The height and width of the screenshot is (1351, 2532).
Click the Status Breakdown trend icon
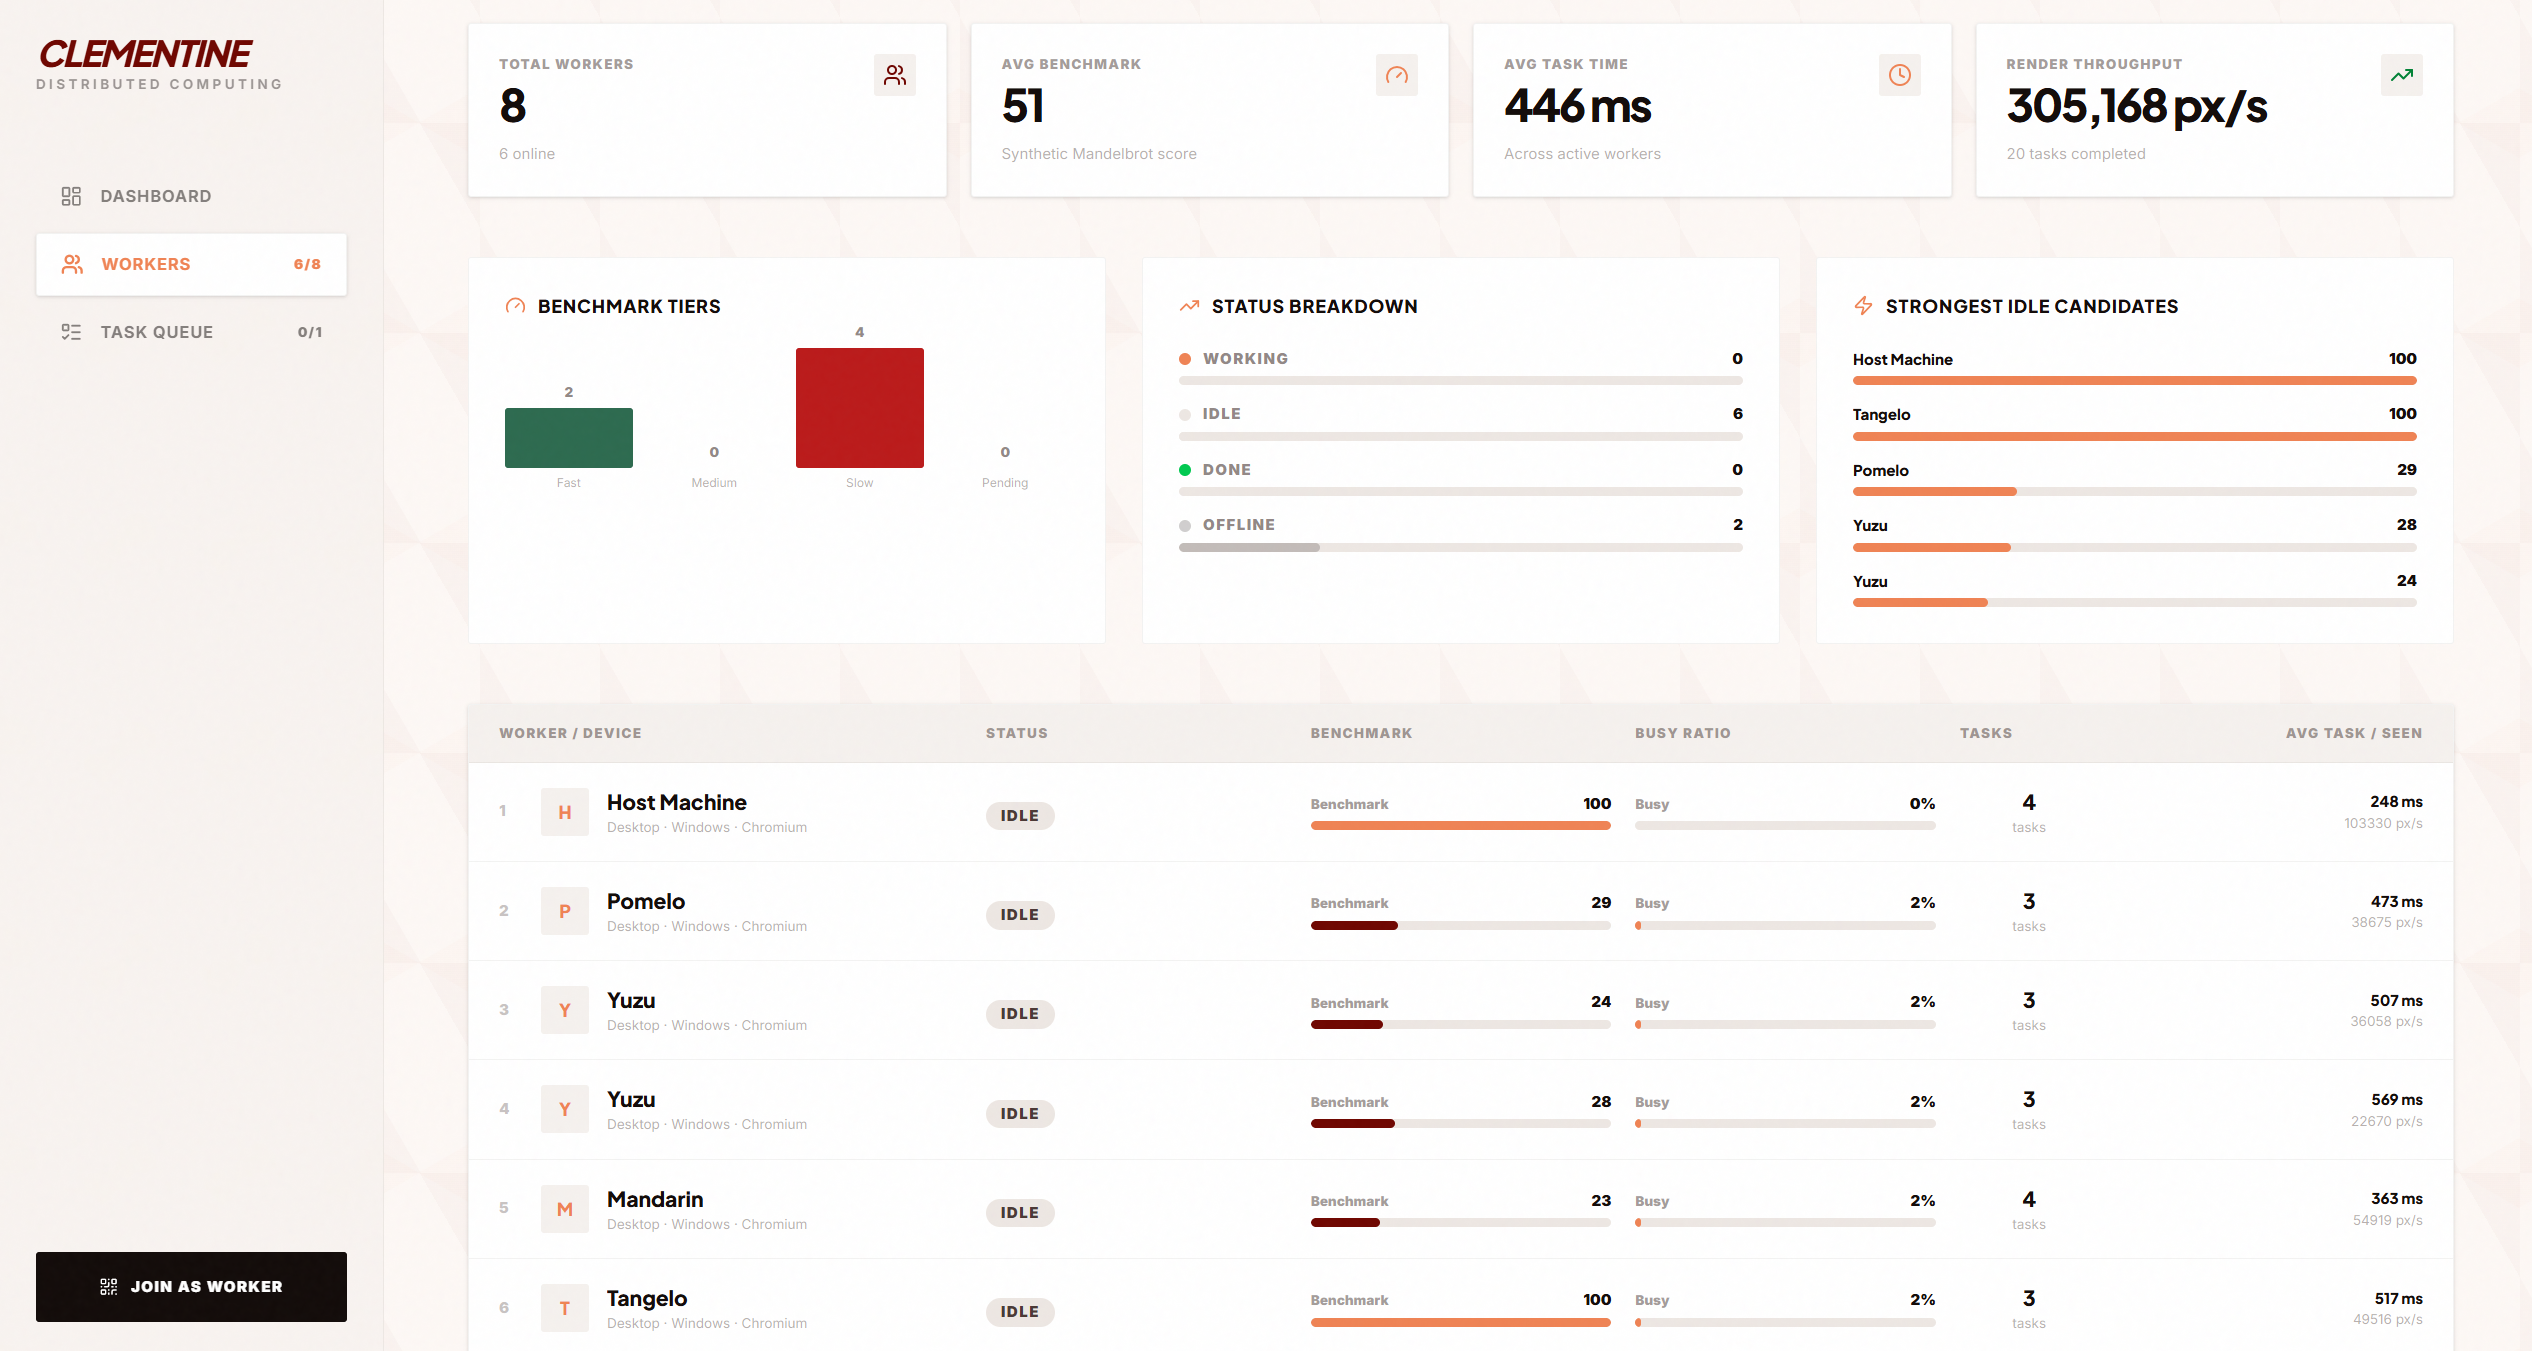pos(1189,306)
